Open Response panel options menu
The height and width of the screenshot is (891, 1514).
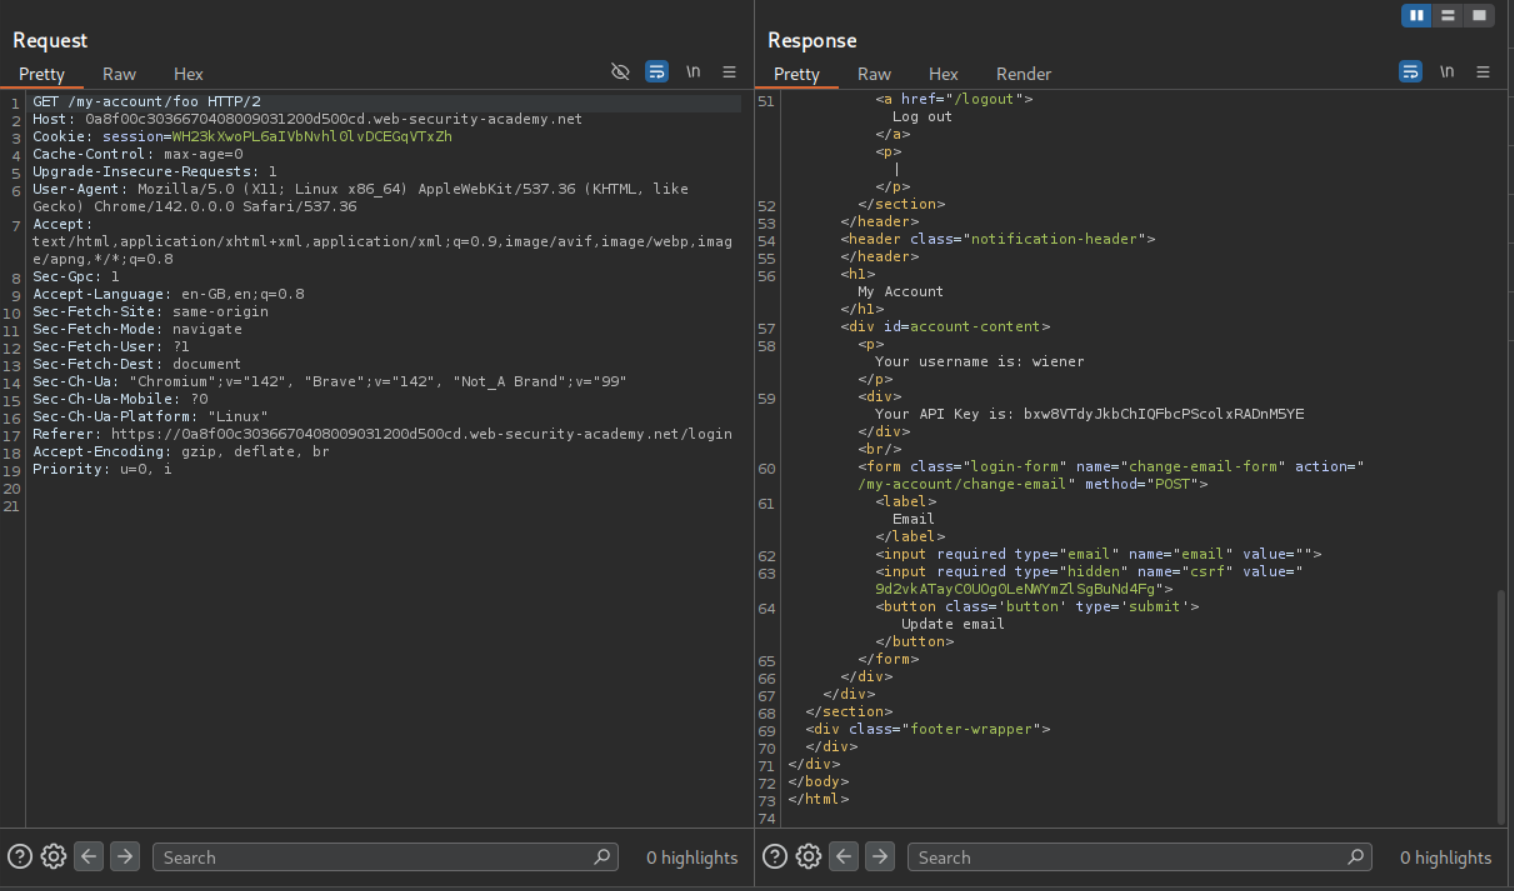point(1483,72)
